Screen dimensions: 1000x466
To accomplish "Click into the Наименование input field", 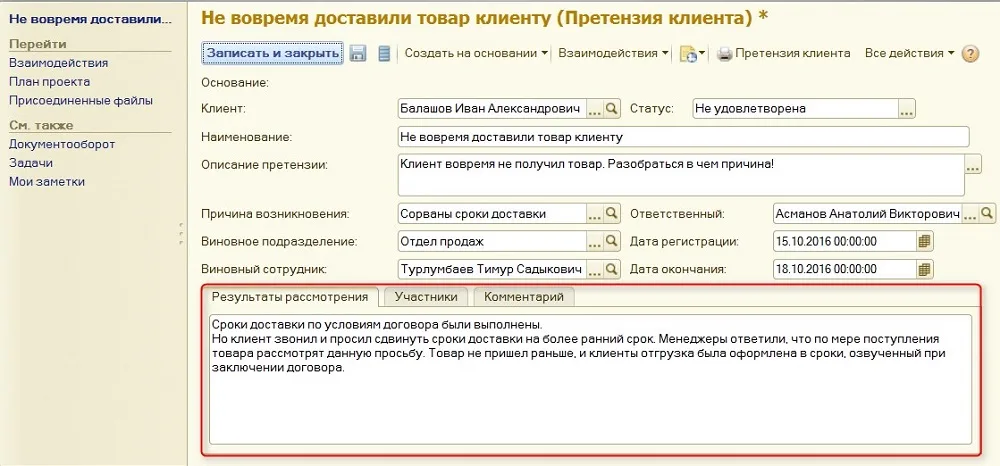I will tap(683, 136).
